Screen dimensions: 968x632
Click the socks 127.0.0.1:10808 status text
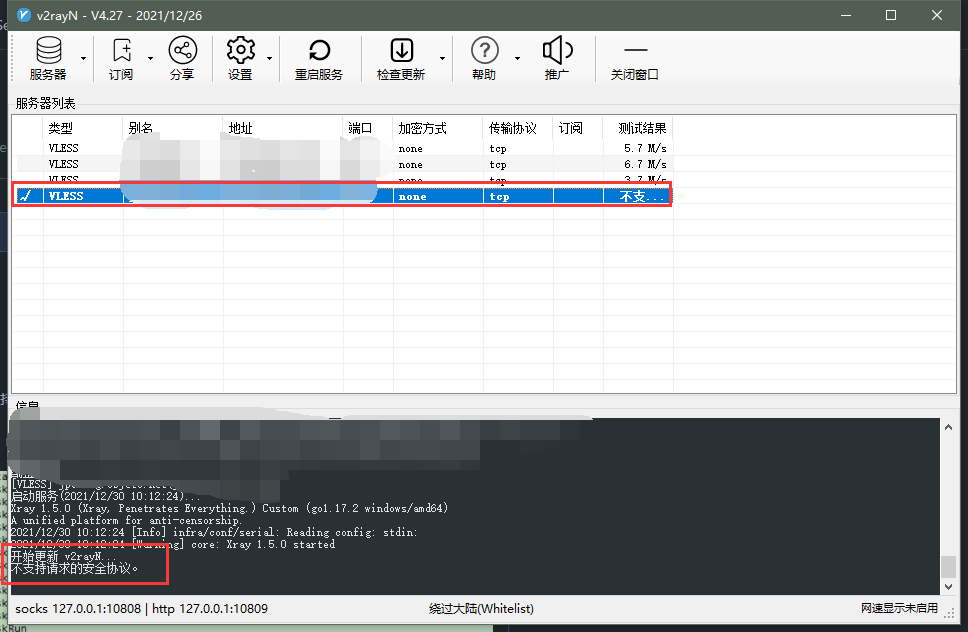[78, 609]
